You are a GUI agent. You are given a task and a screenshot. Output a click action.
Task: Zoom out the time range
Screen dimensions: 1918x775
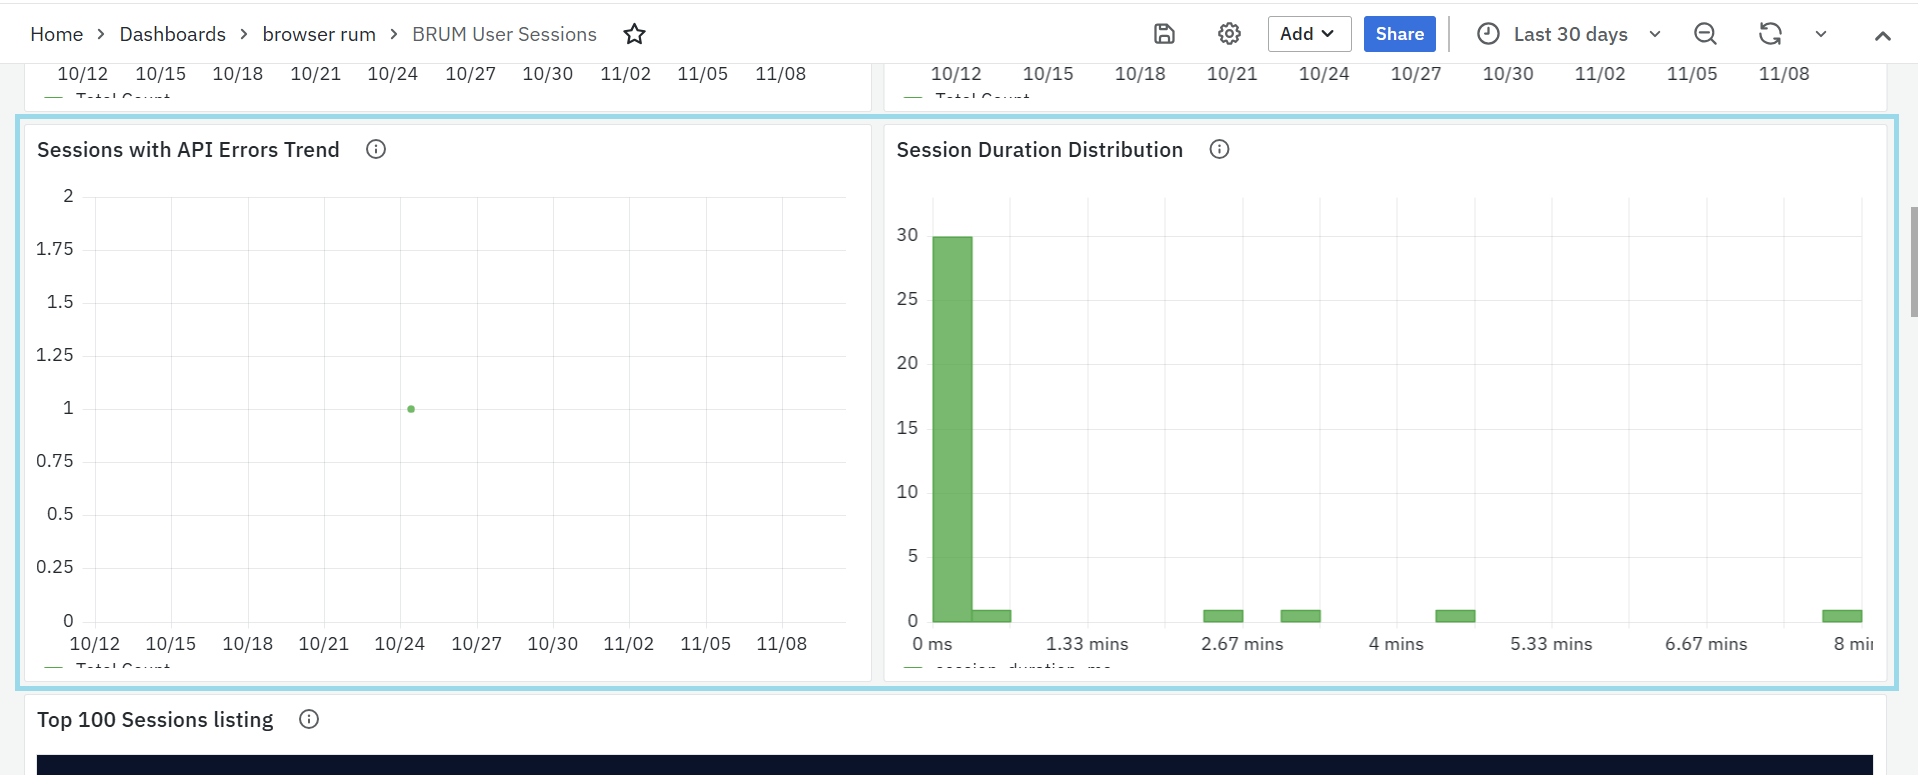pos(1705,34)
